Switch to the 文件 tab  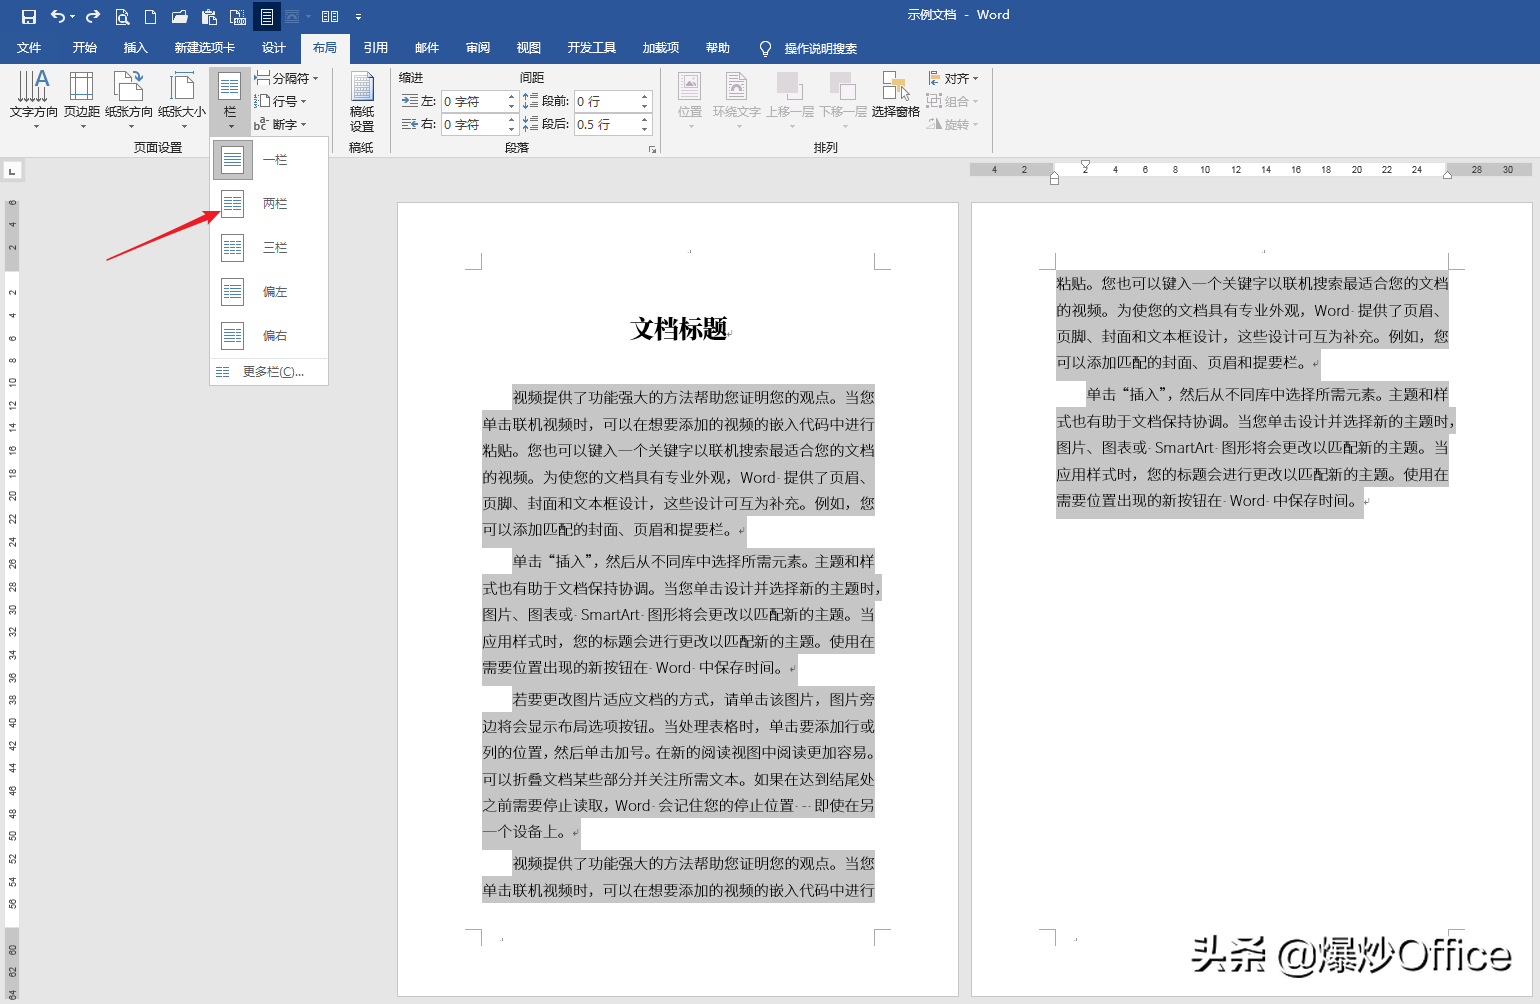coord(29,48)
